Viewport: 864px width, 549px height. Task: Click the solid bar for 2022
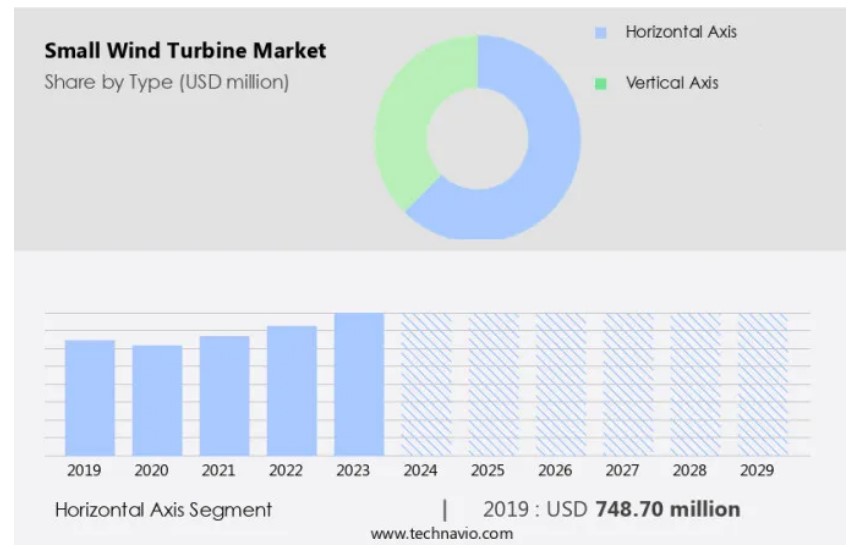[291, 391]
